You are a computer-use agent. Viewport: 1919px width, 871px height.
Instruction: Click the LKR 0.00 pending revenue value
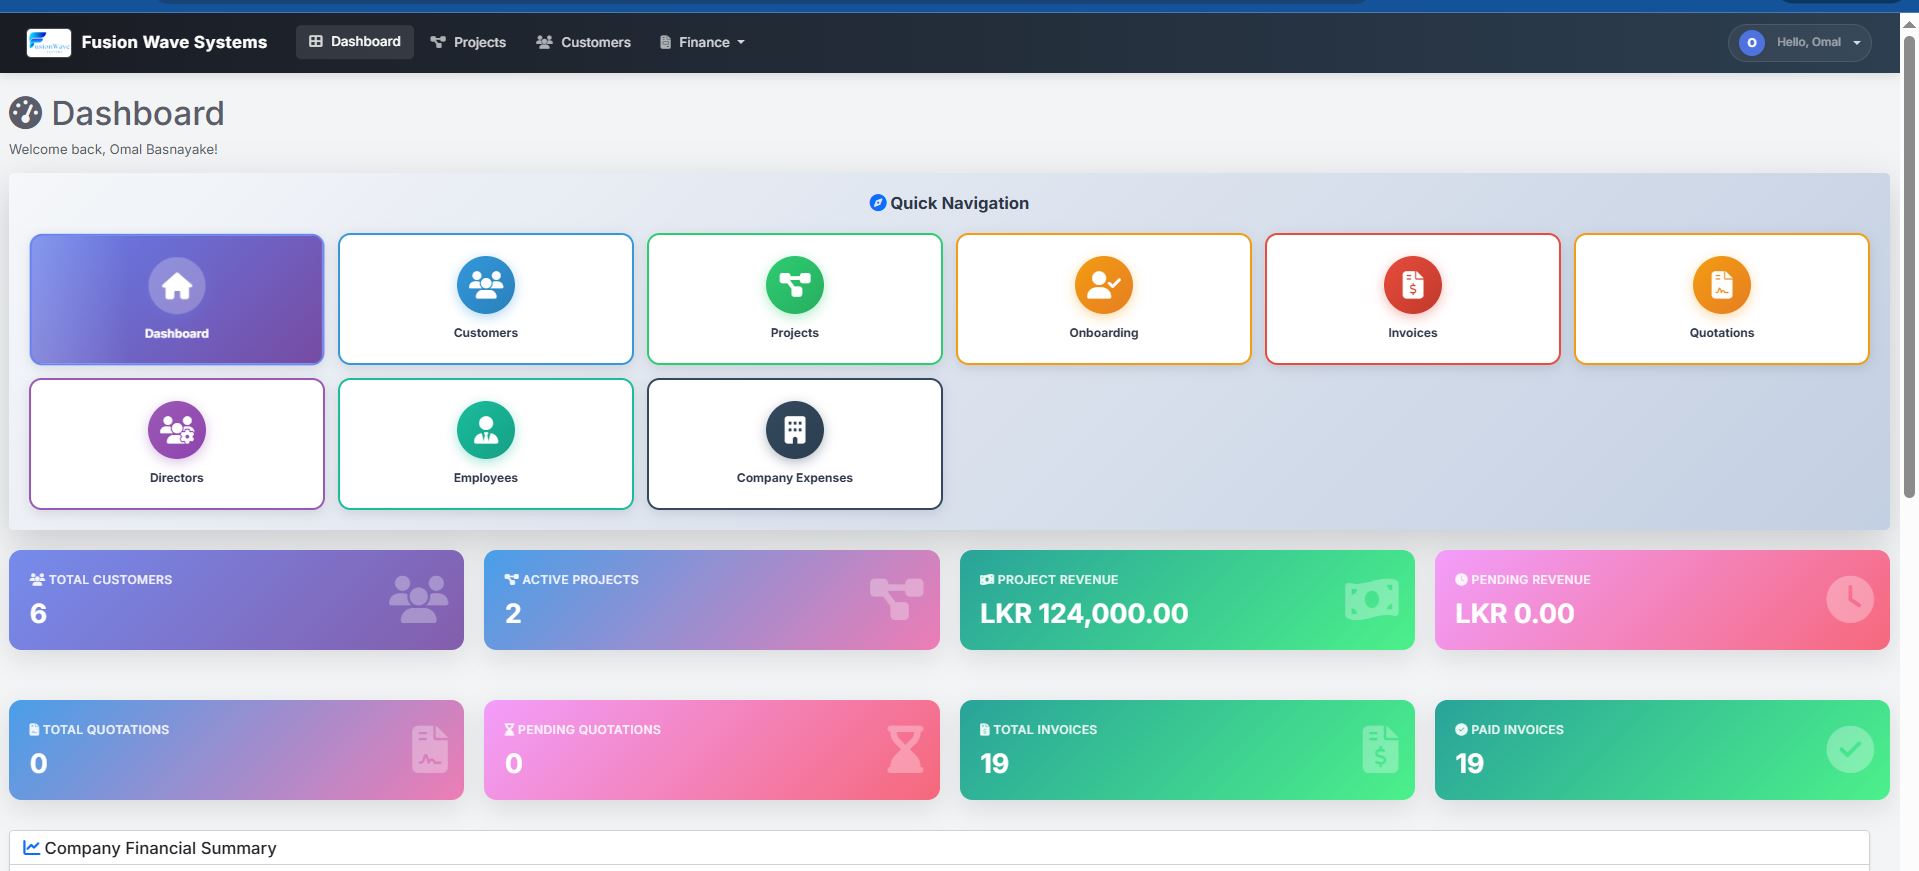[1514, 613]
